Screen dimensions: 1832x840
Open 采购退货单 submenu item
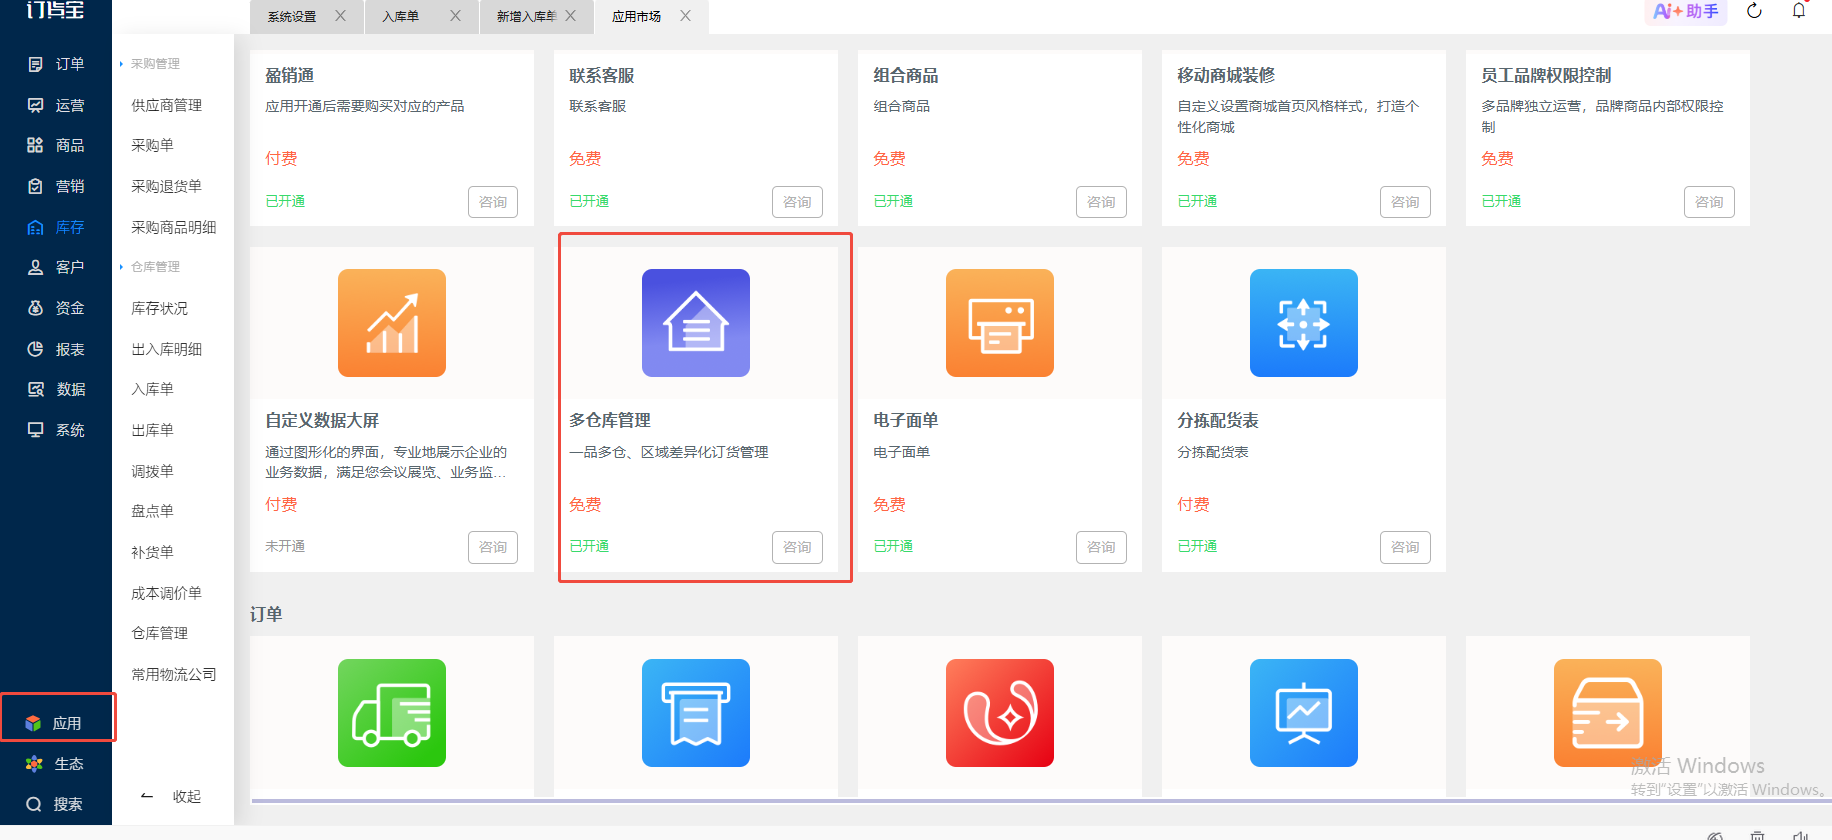coord(166,186)
